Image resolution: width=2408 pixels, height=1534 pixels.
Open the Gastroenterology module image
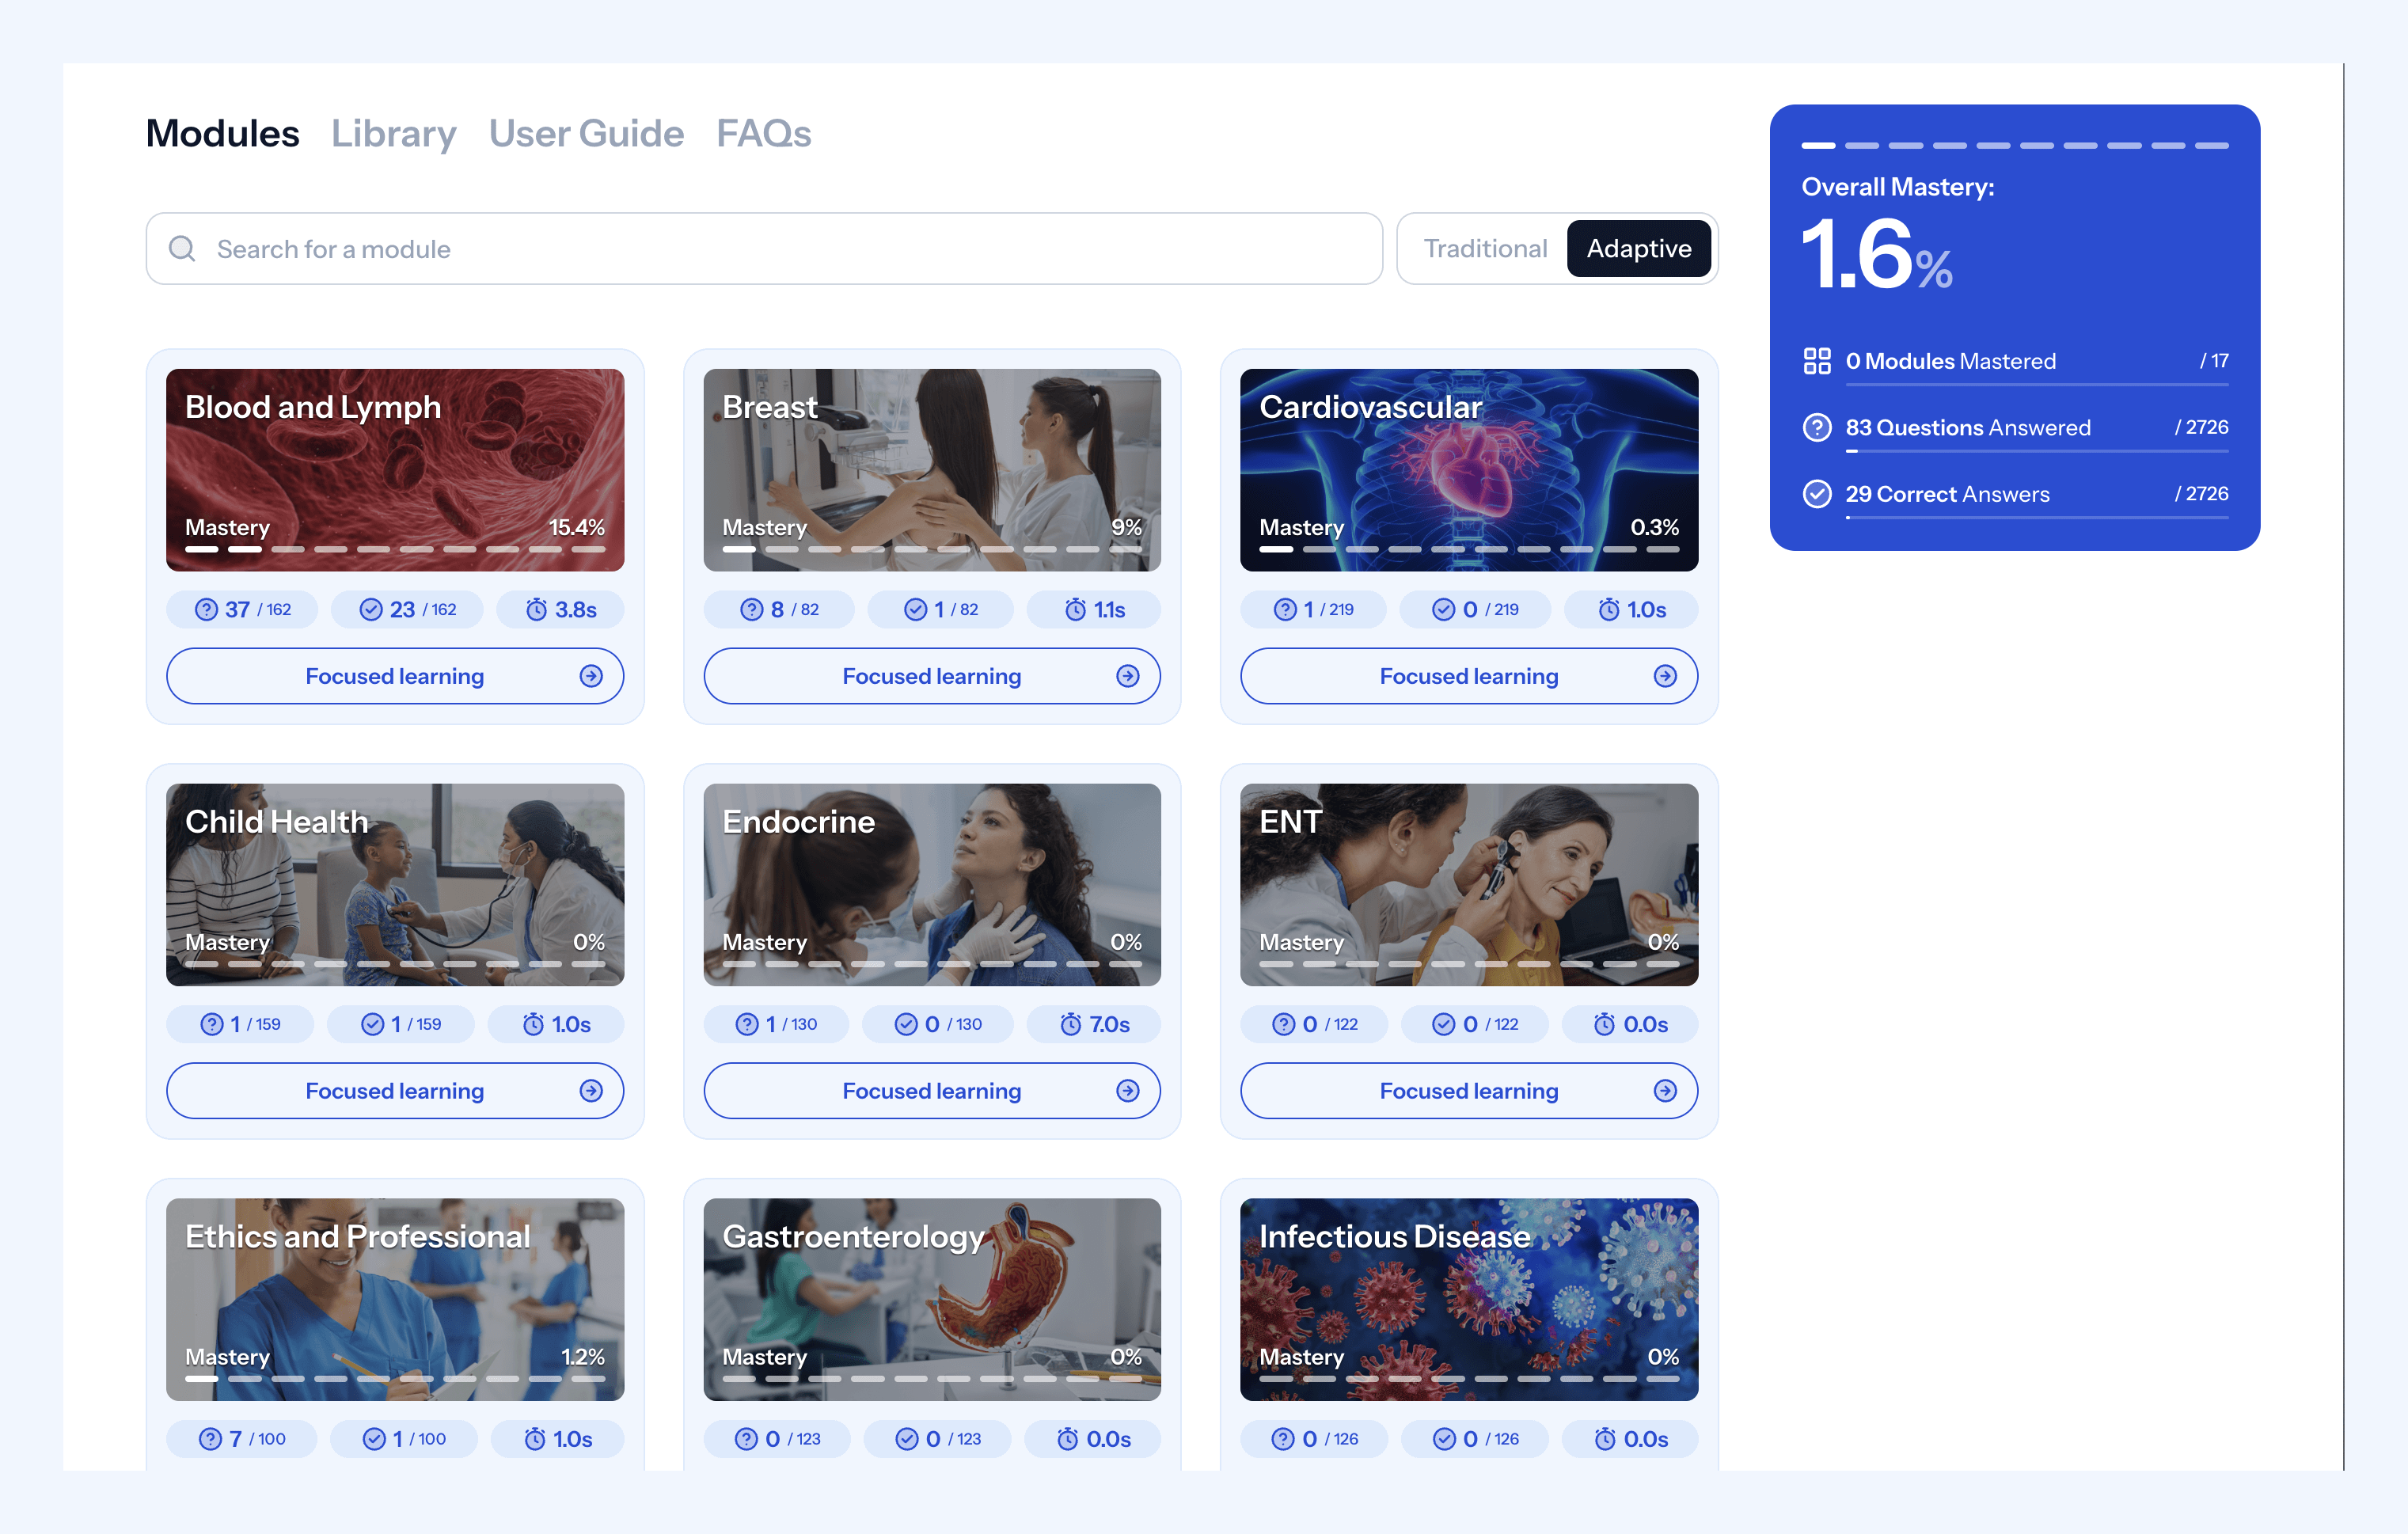tap(932, 1299)
